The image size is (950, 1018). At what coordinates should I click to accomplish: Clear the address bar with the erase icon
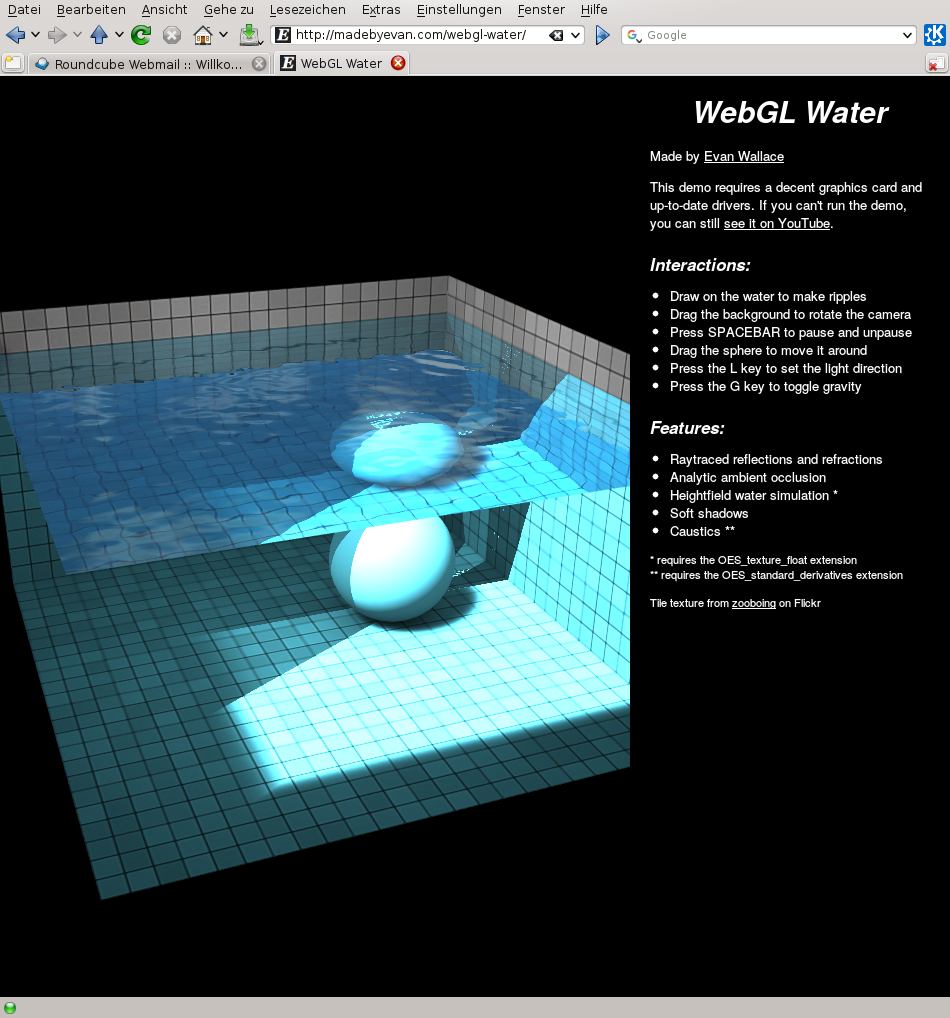point(556,35)
